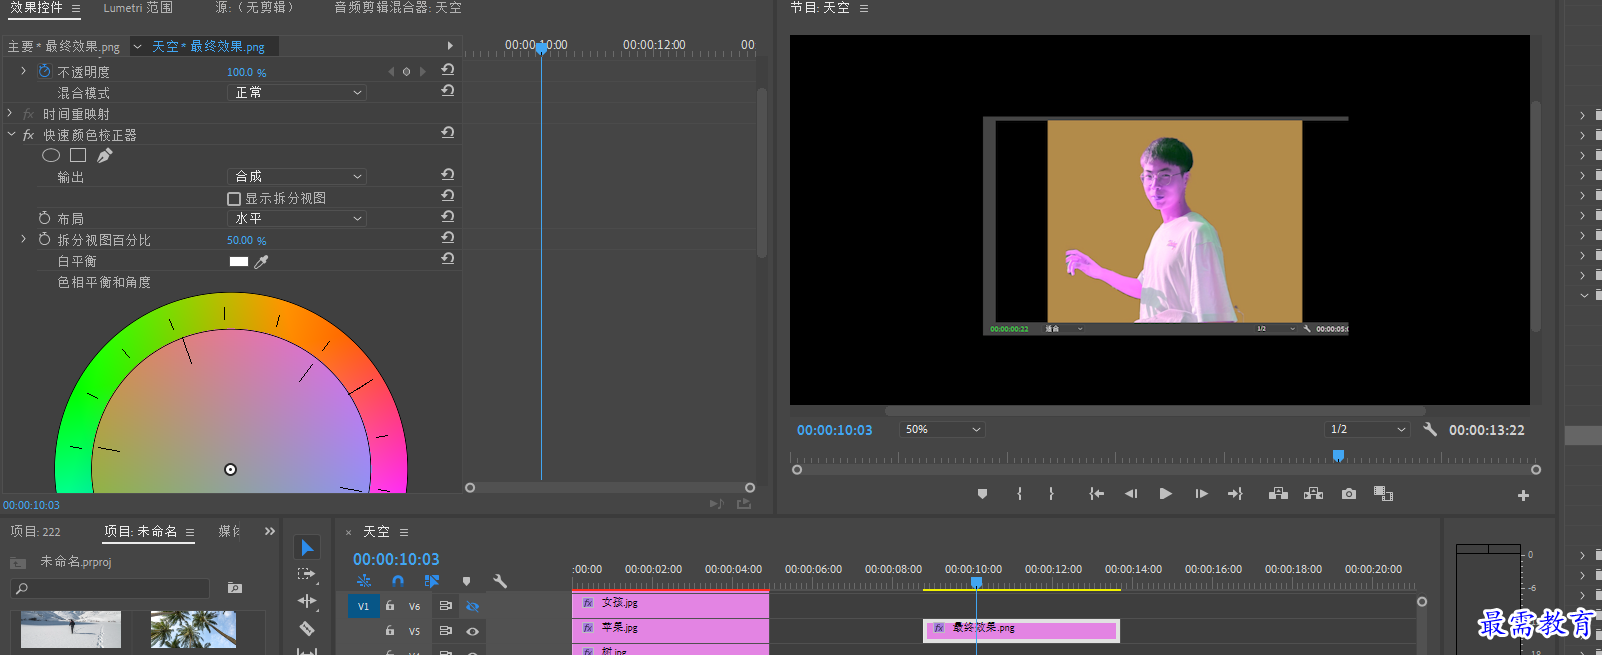Go to In point in Program Monitor
The width and height of the screenshot is (1602, 655).
[x=1096, y=494]
